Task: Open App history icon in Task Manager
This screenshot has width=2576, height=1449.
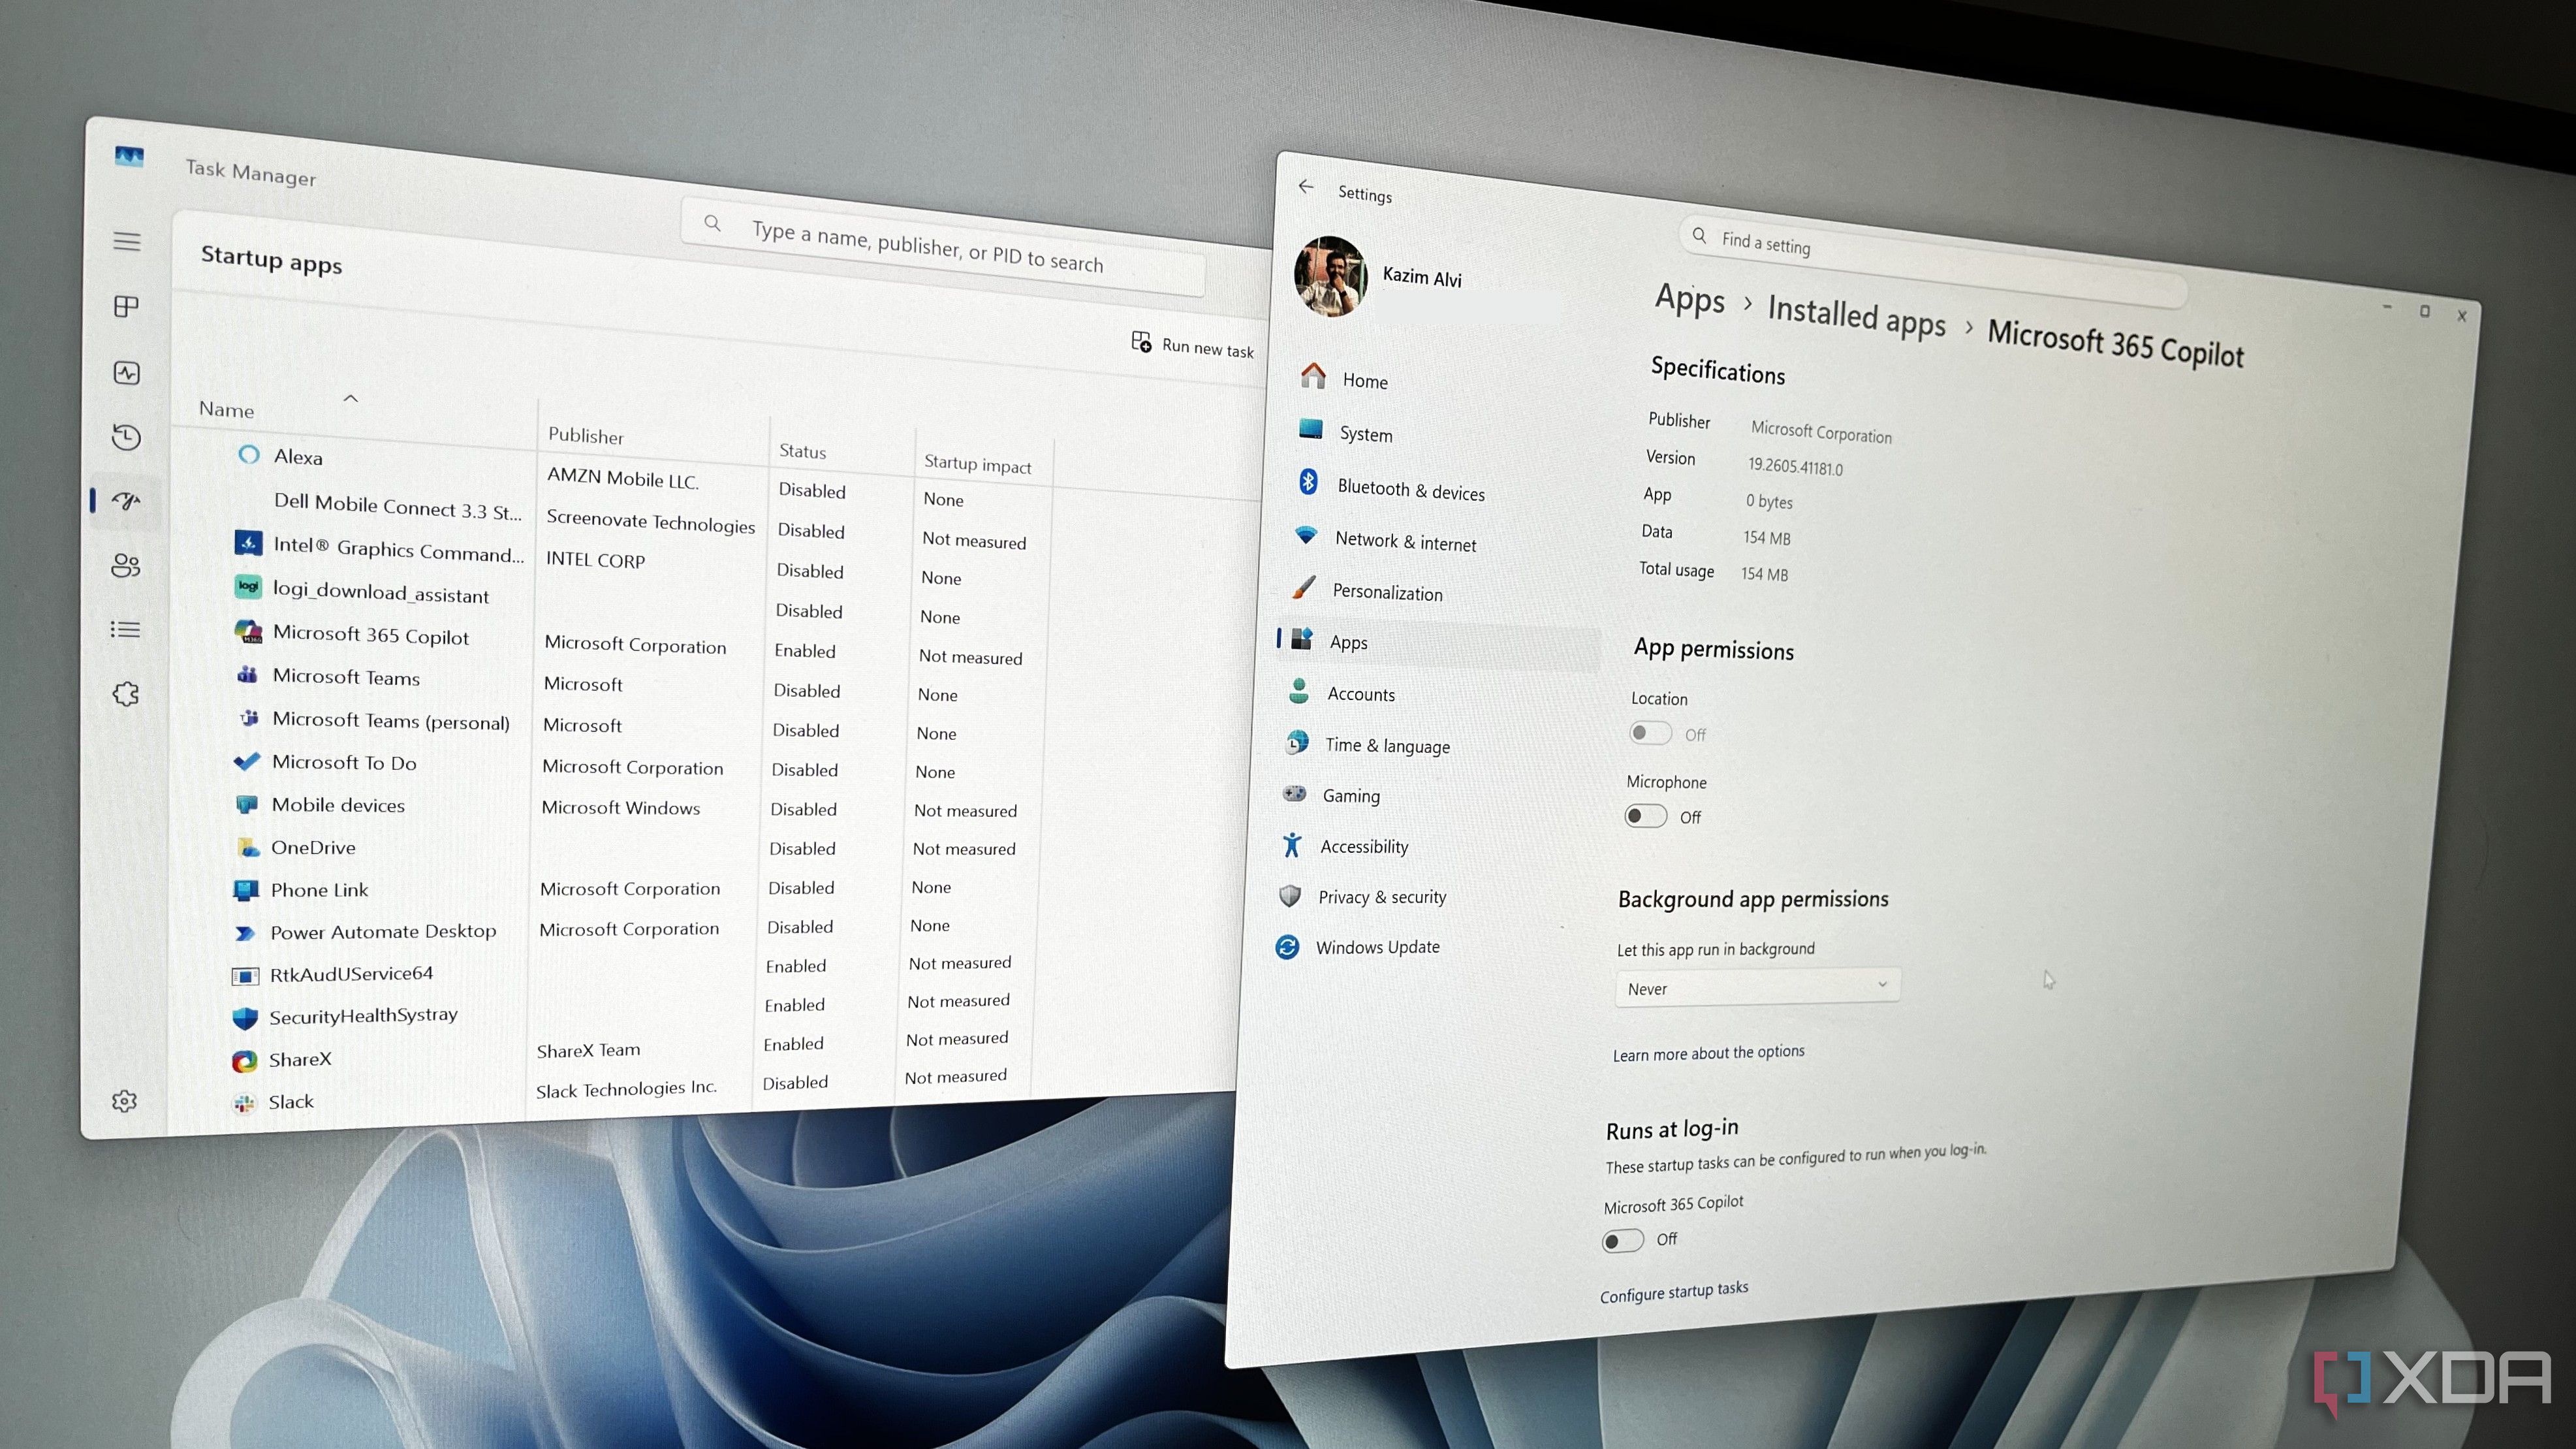Action: 127,437
